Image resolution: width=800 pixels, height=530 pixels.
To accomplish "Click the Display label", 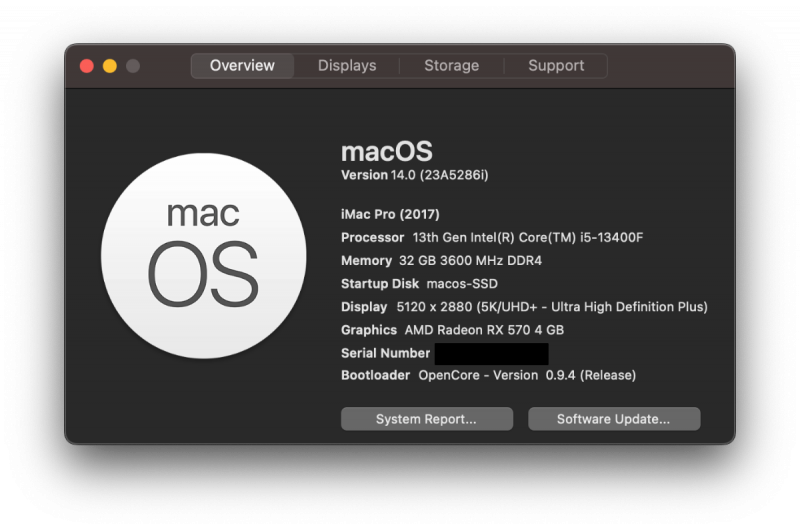I will 364,307.
